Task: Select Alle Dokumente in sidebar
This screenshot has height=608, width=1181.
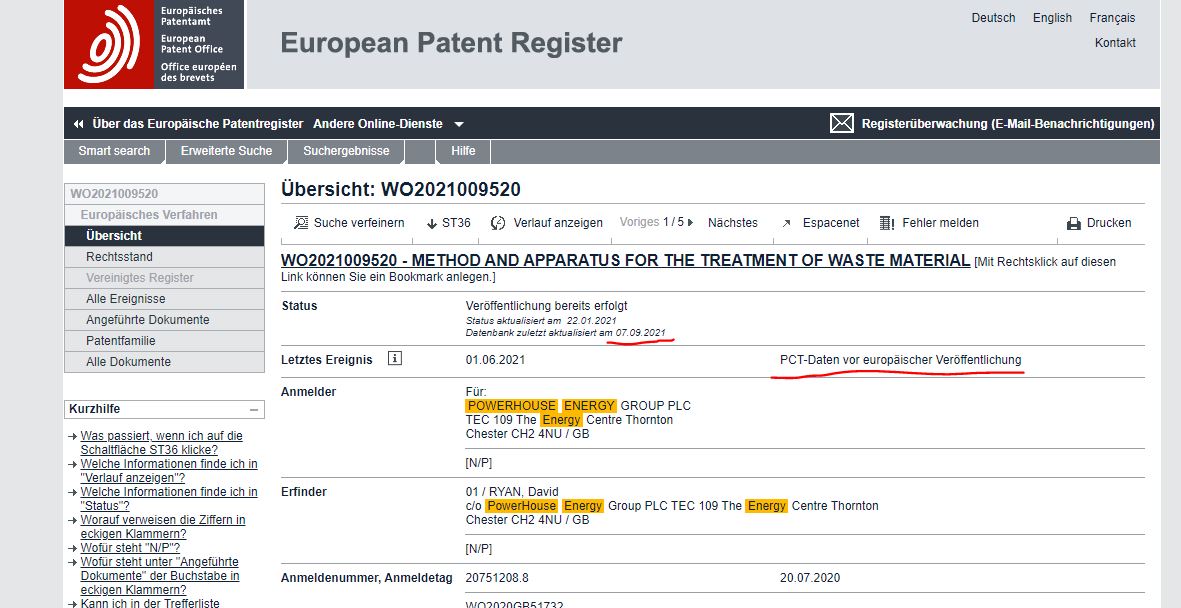Action: 128,362
